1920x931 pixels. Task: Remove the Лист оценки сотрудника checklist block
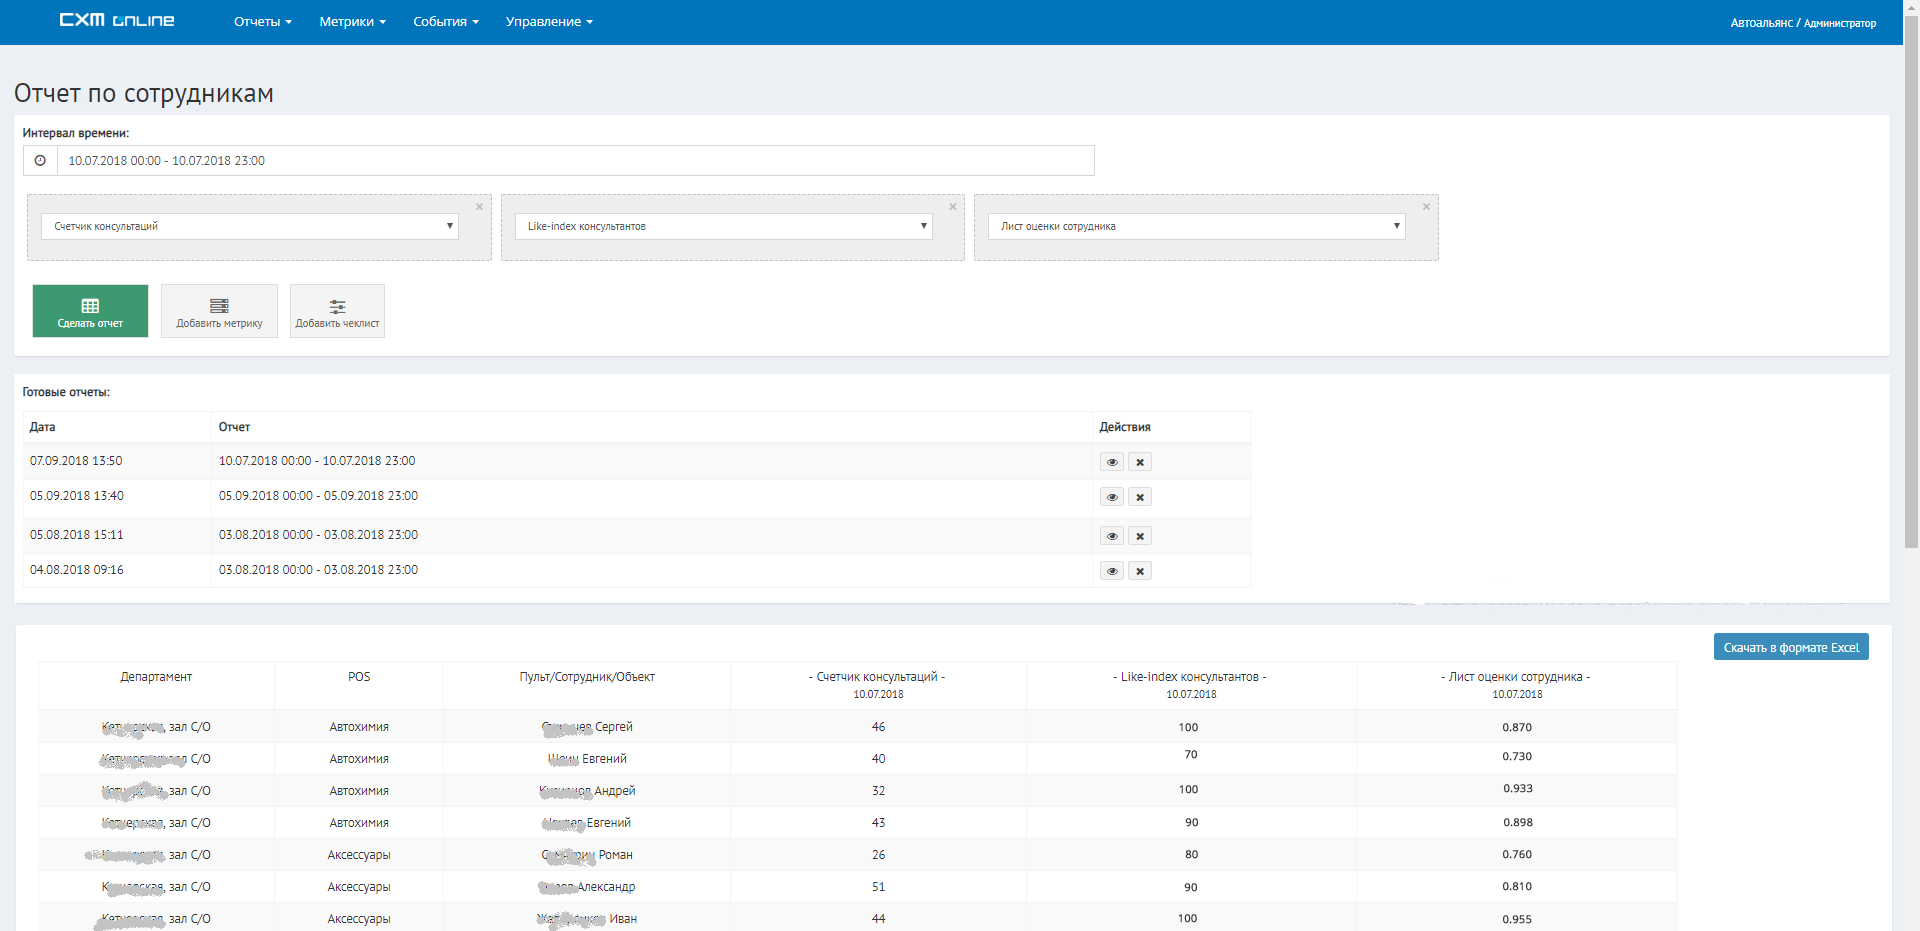tap(1426, 207)
